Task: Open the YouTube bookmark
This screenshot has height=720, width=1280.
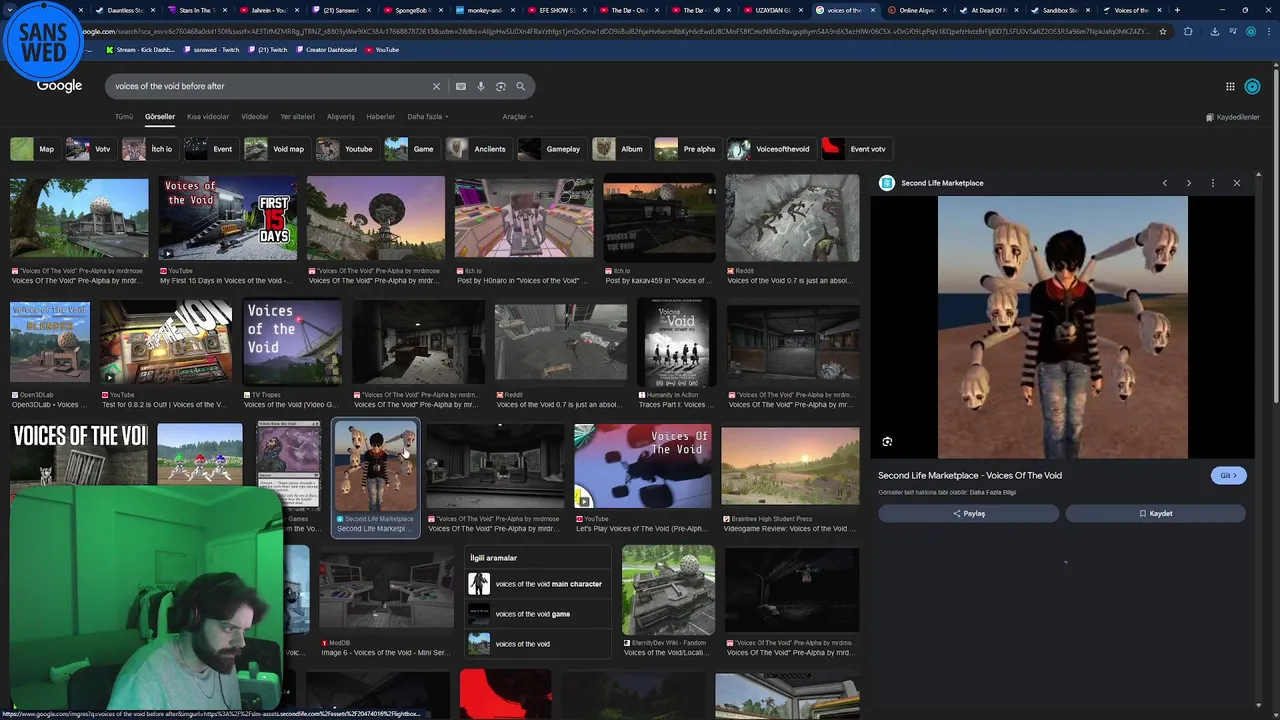Action: (382, 50)
